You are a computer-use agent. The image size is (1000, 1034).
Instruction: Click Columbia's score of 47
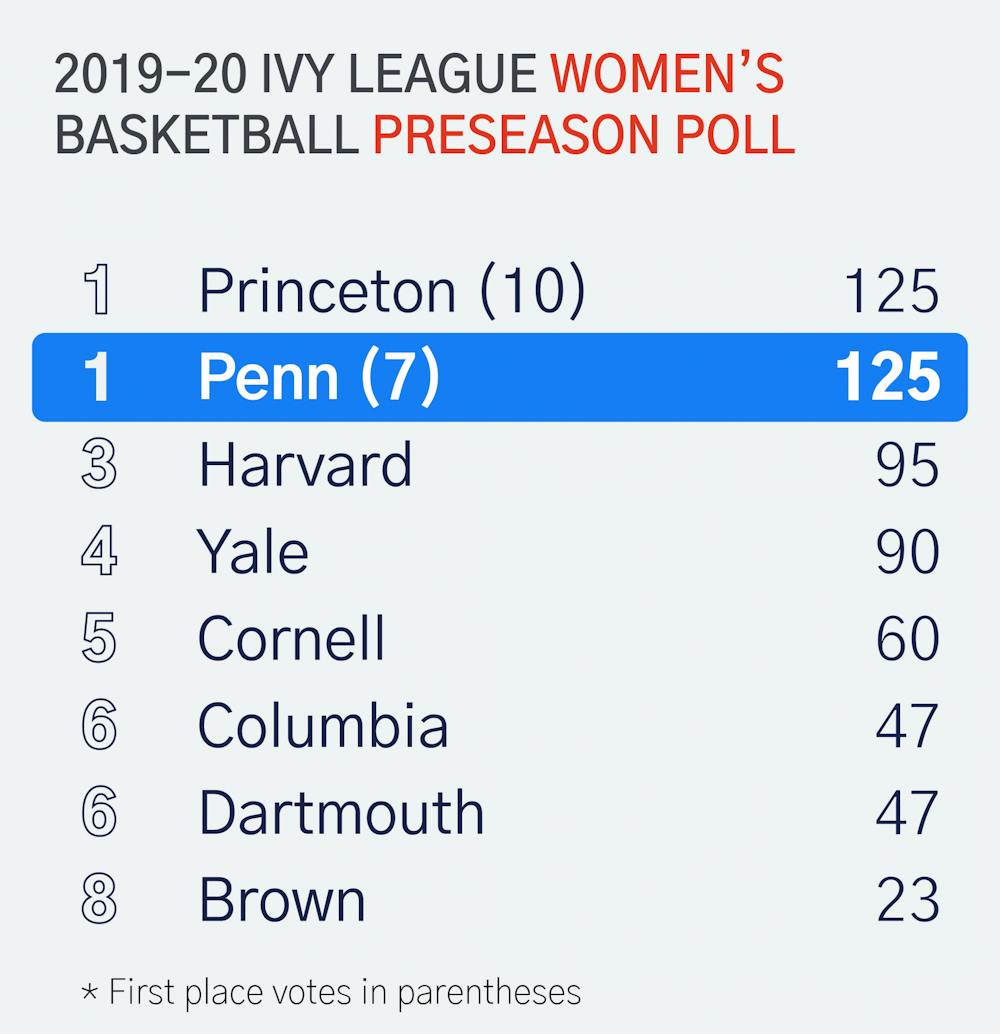pyautogui.click(x=907, y=726)
